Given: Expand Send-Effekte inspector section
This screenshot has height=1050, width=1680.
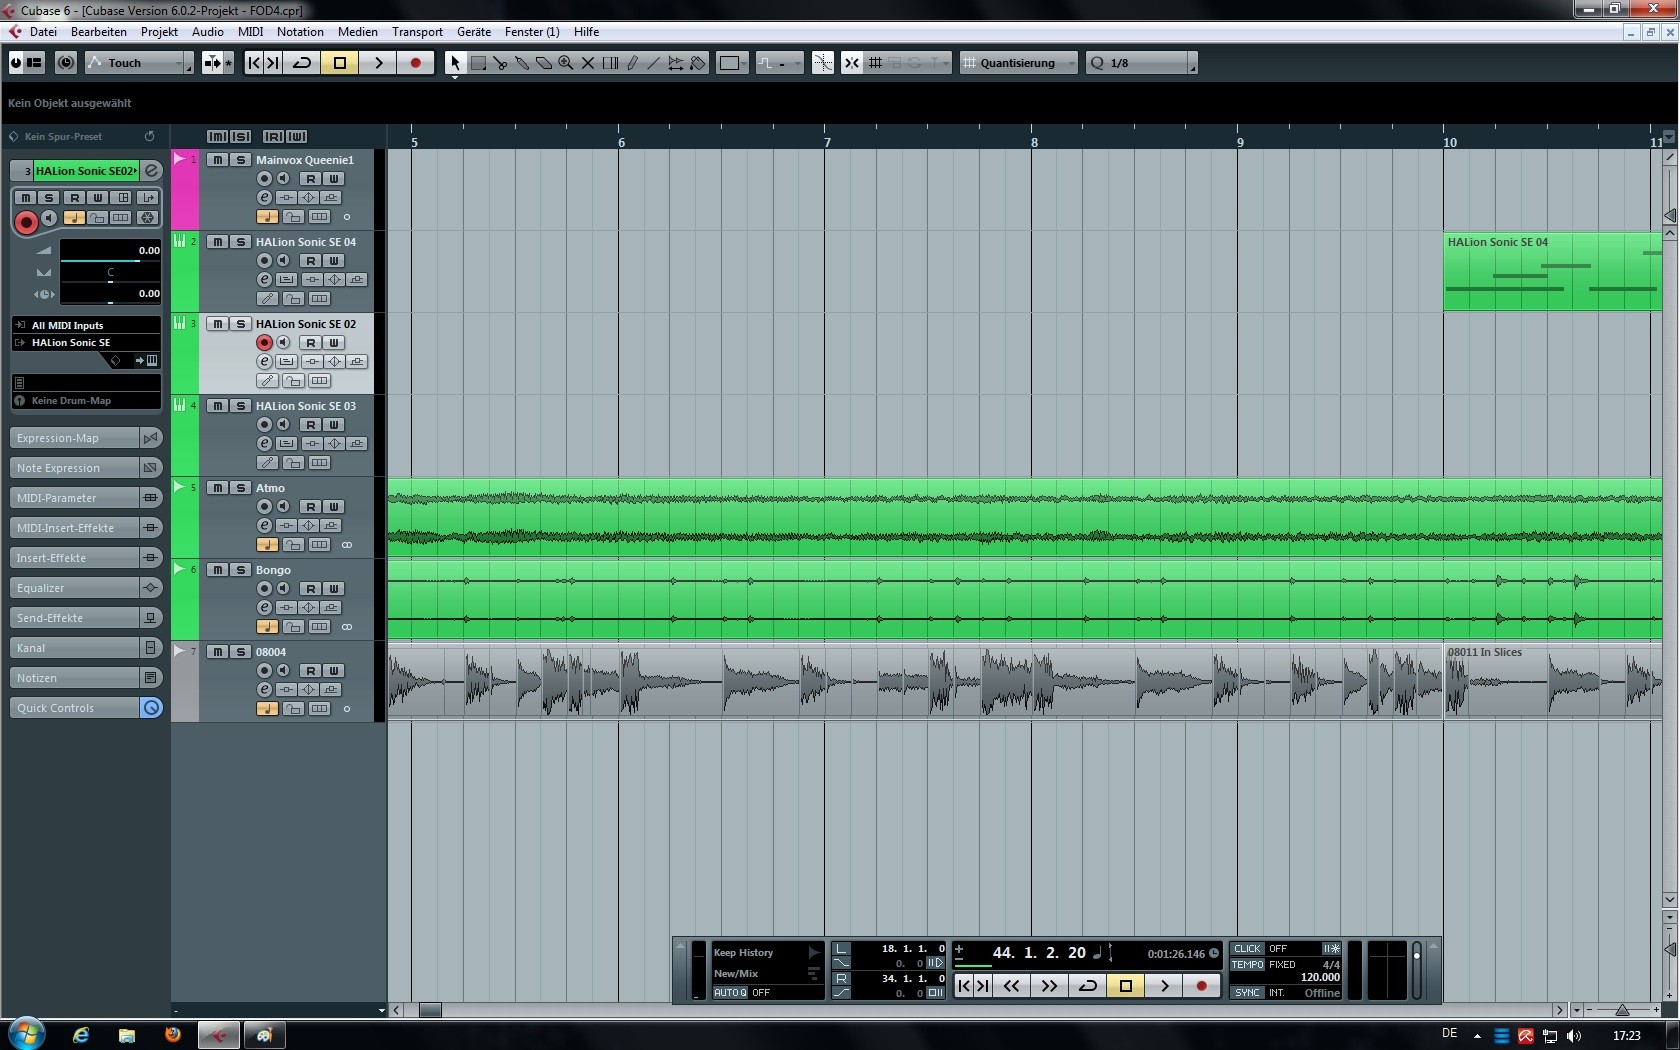Looking at the screenshot, I should [x=85, y=618].
